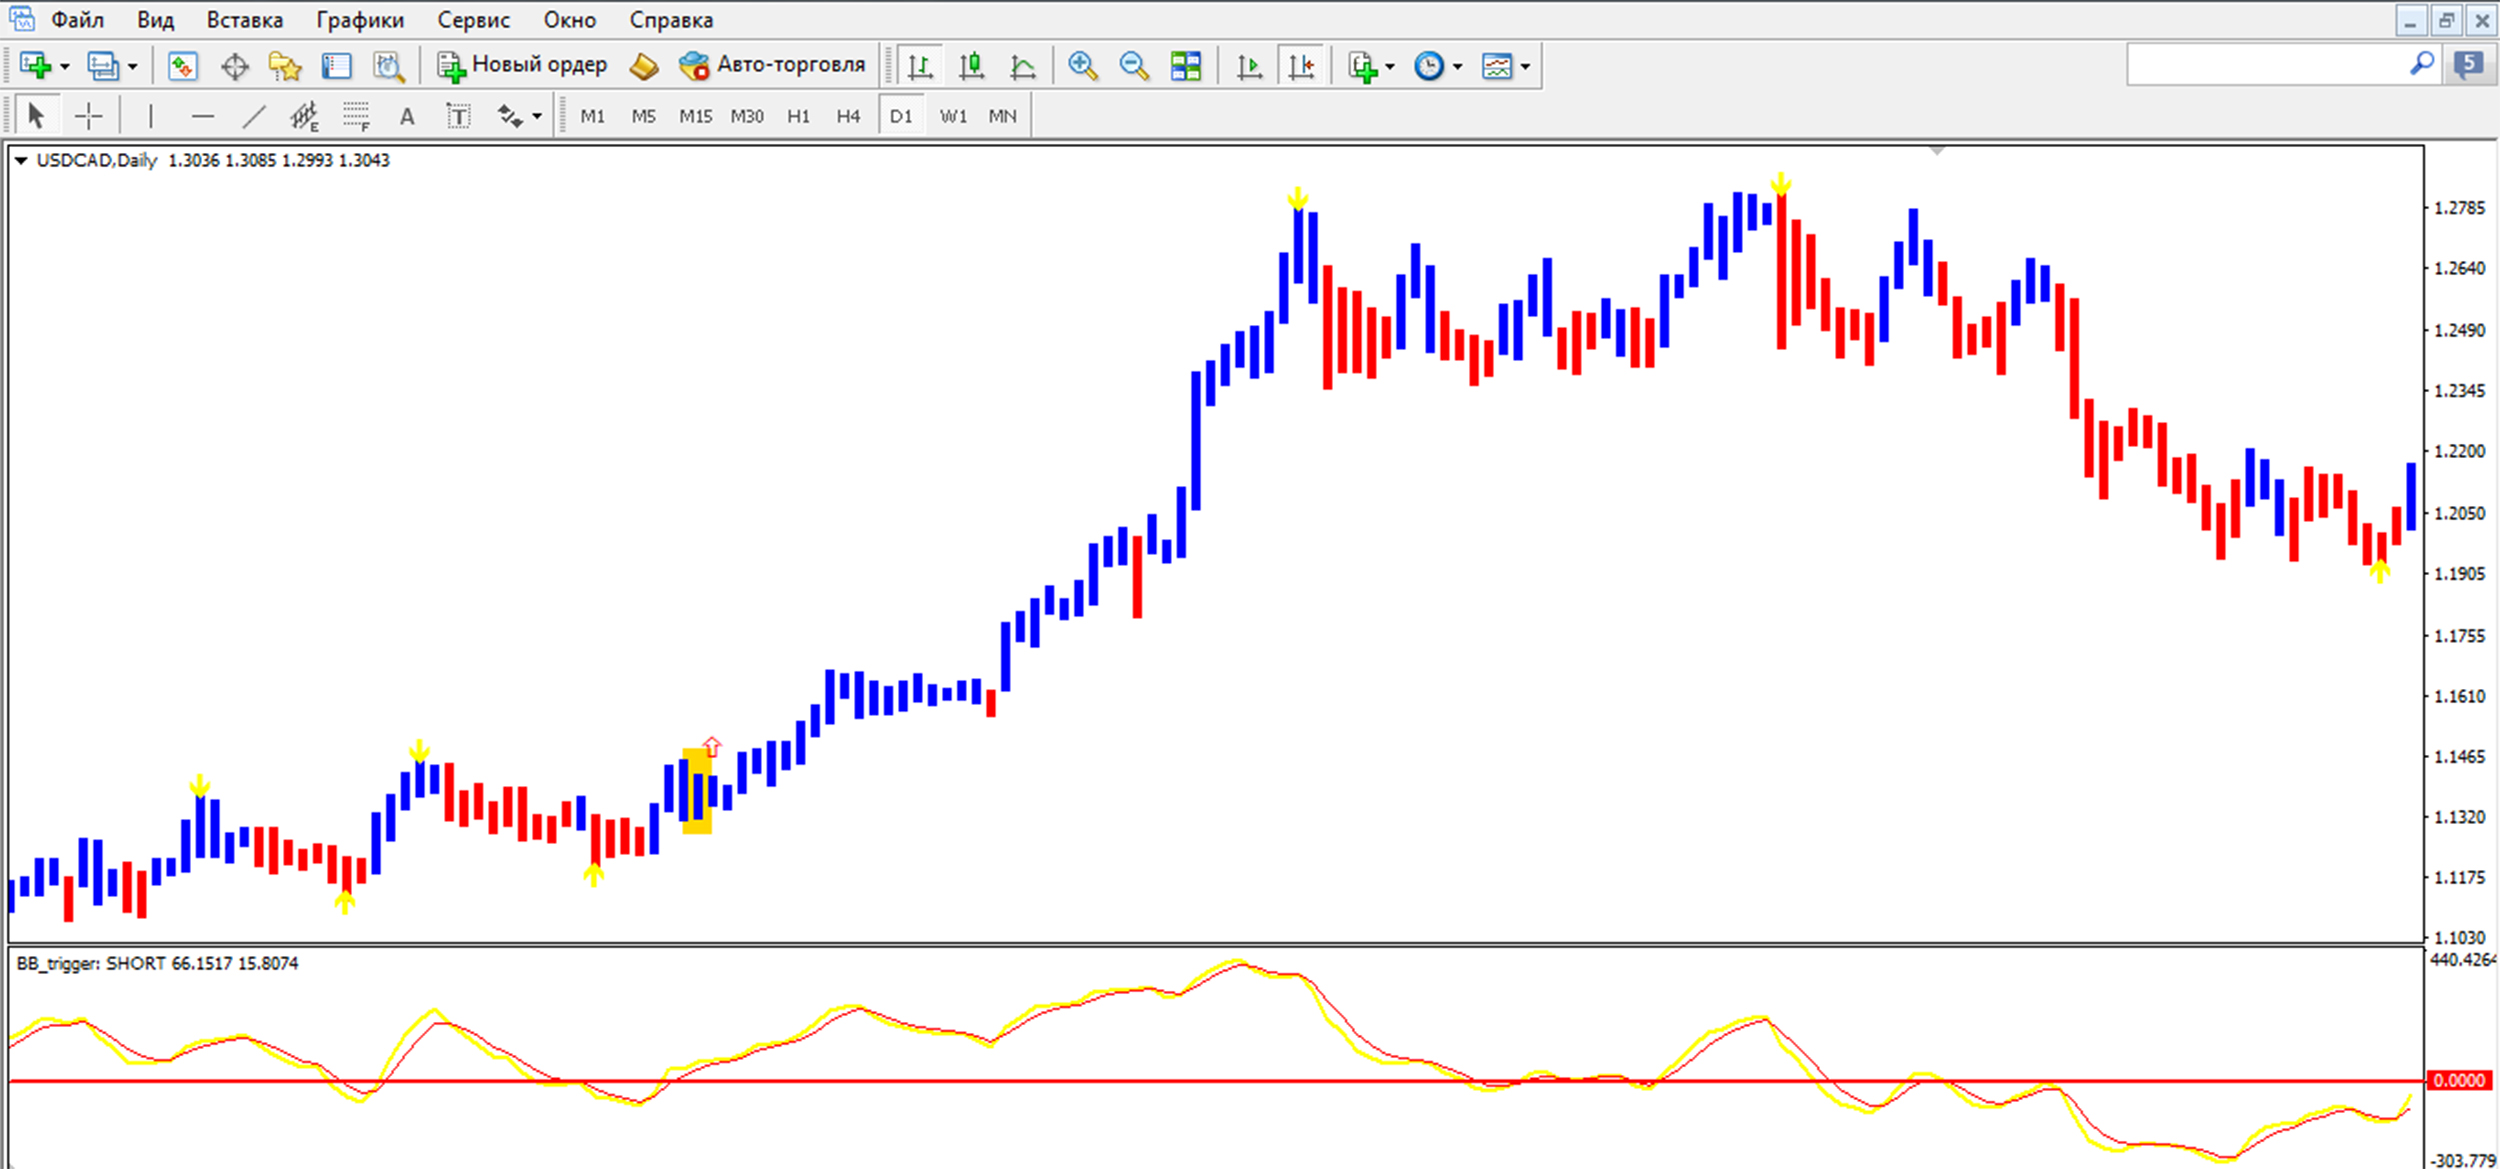Zoom in on the chart
This screenshot has width=2500, height=1169.
pos(1082,66)
